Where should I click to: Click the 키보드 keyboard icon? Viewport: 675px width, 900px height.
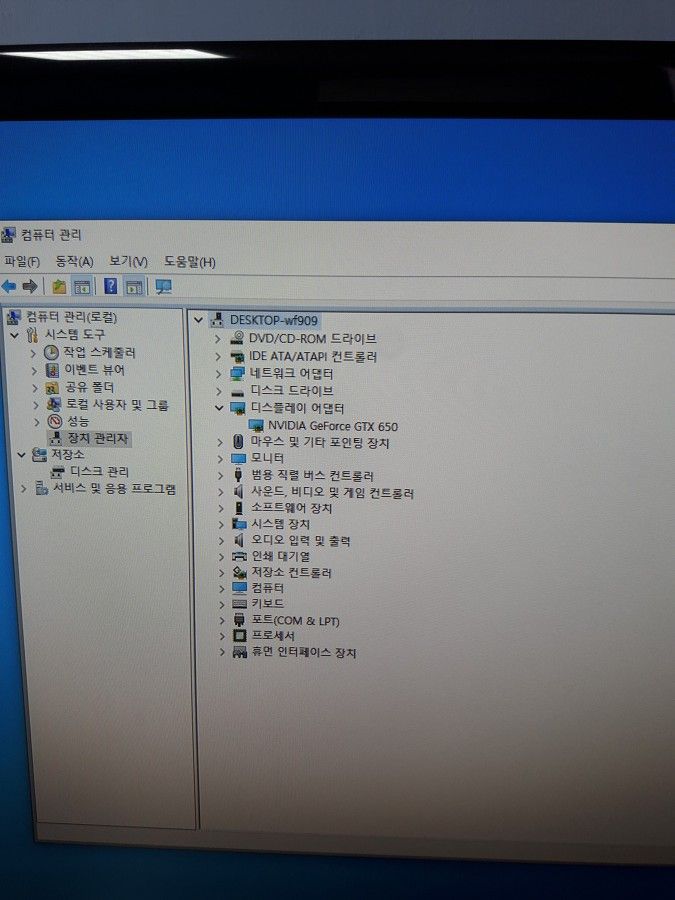click(240, 604)
